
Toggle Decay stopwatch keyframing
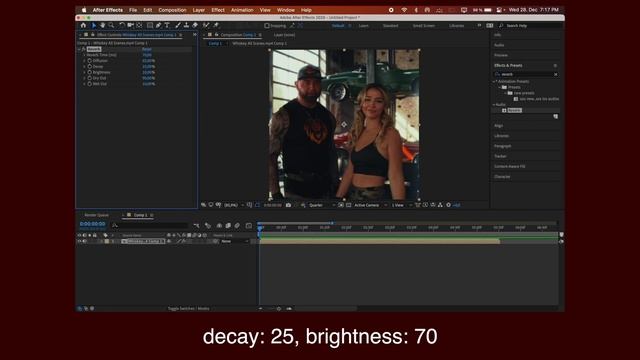(x=89, y=66)
